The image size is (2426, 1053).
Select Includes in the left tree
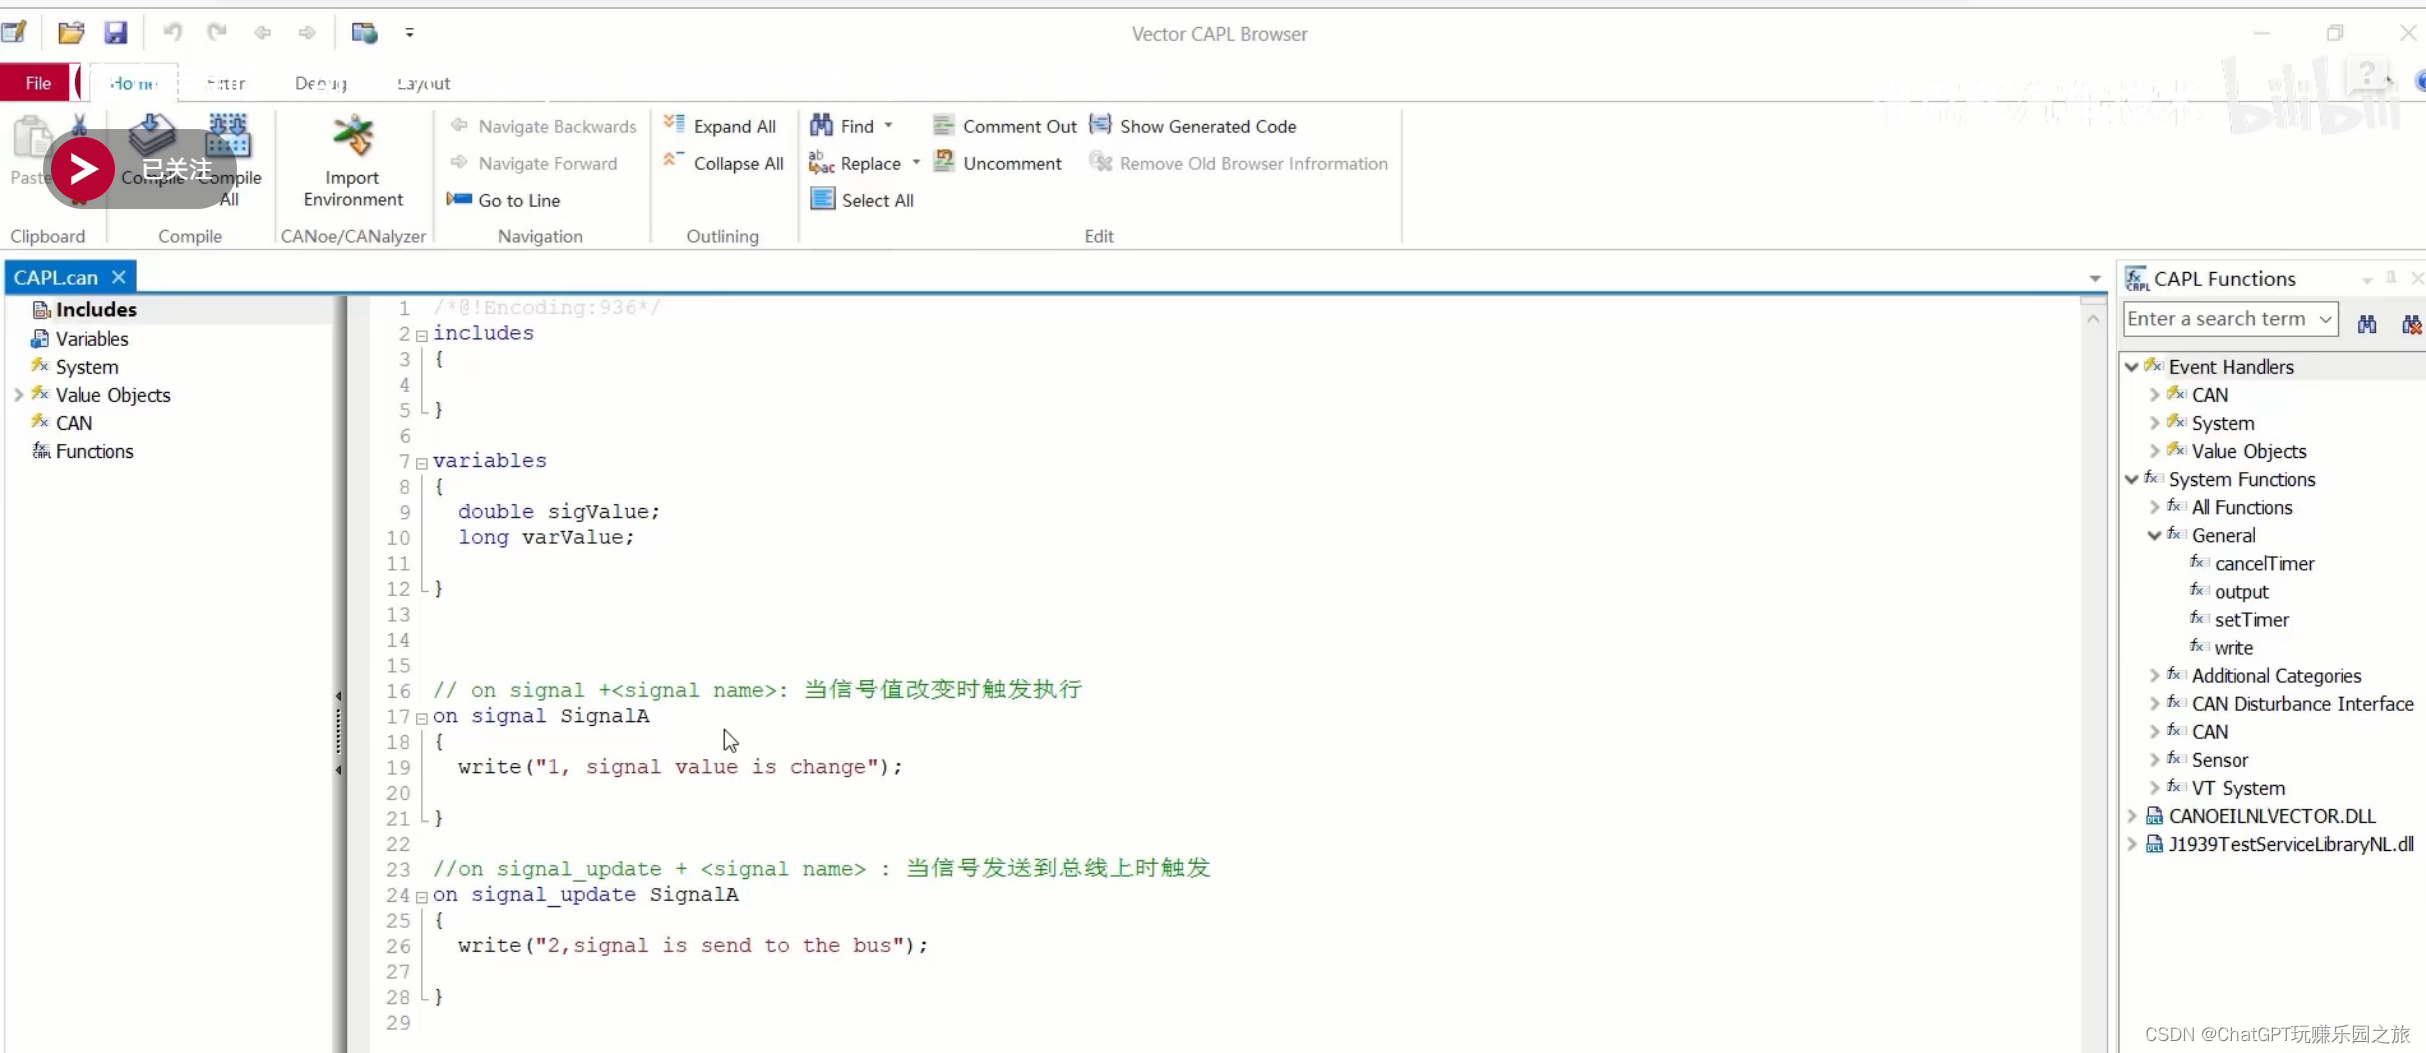96,310
